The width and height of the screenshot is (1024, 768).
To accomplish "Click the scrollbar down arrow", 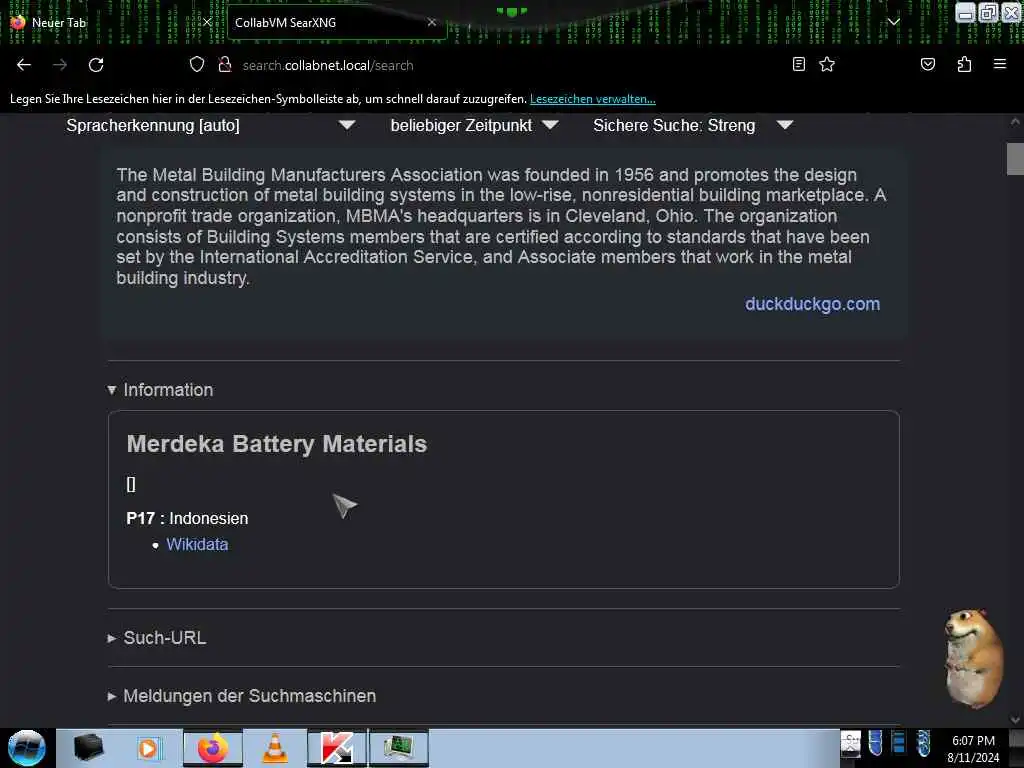I will coord(1015,719).
